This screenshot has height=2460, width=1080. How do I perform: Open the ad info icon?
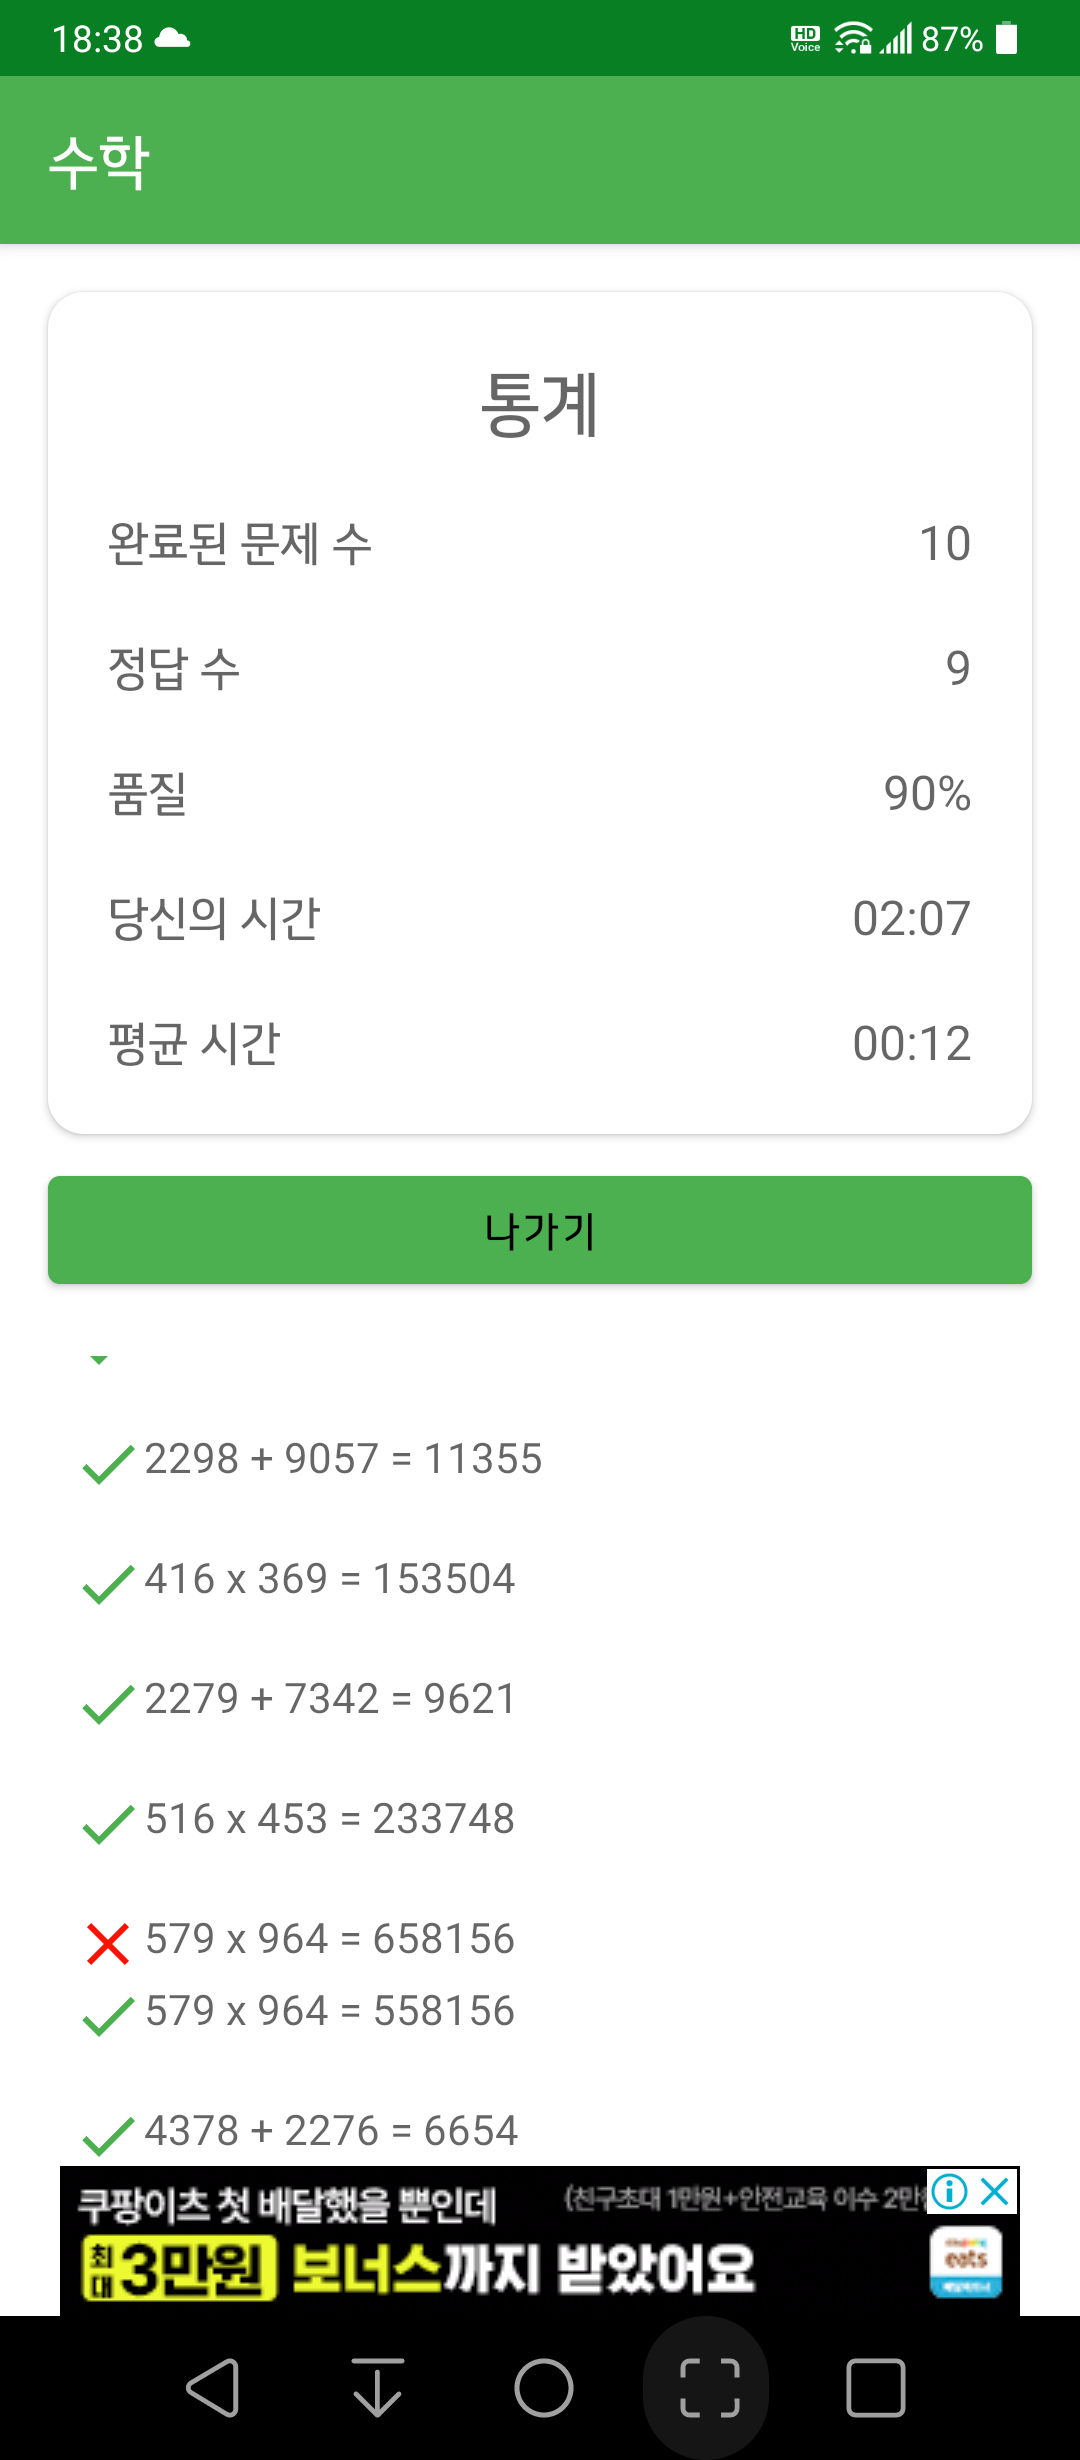(949, 2192)
